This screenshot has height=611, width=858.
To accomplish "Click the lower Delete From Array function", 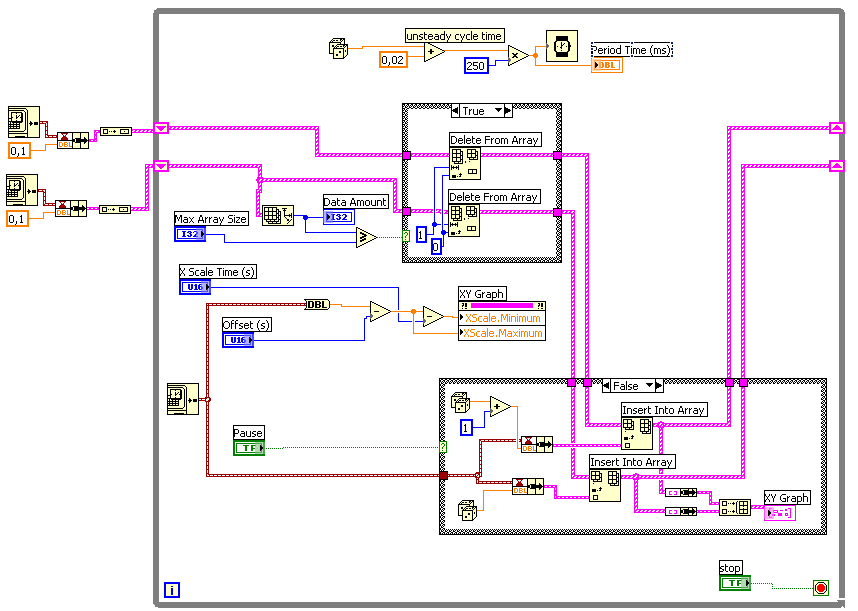I will [464, 220].
